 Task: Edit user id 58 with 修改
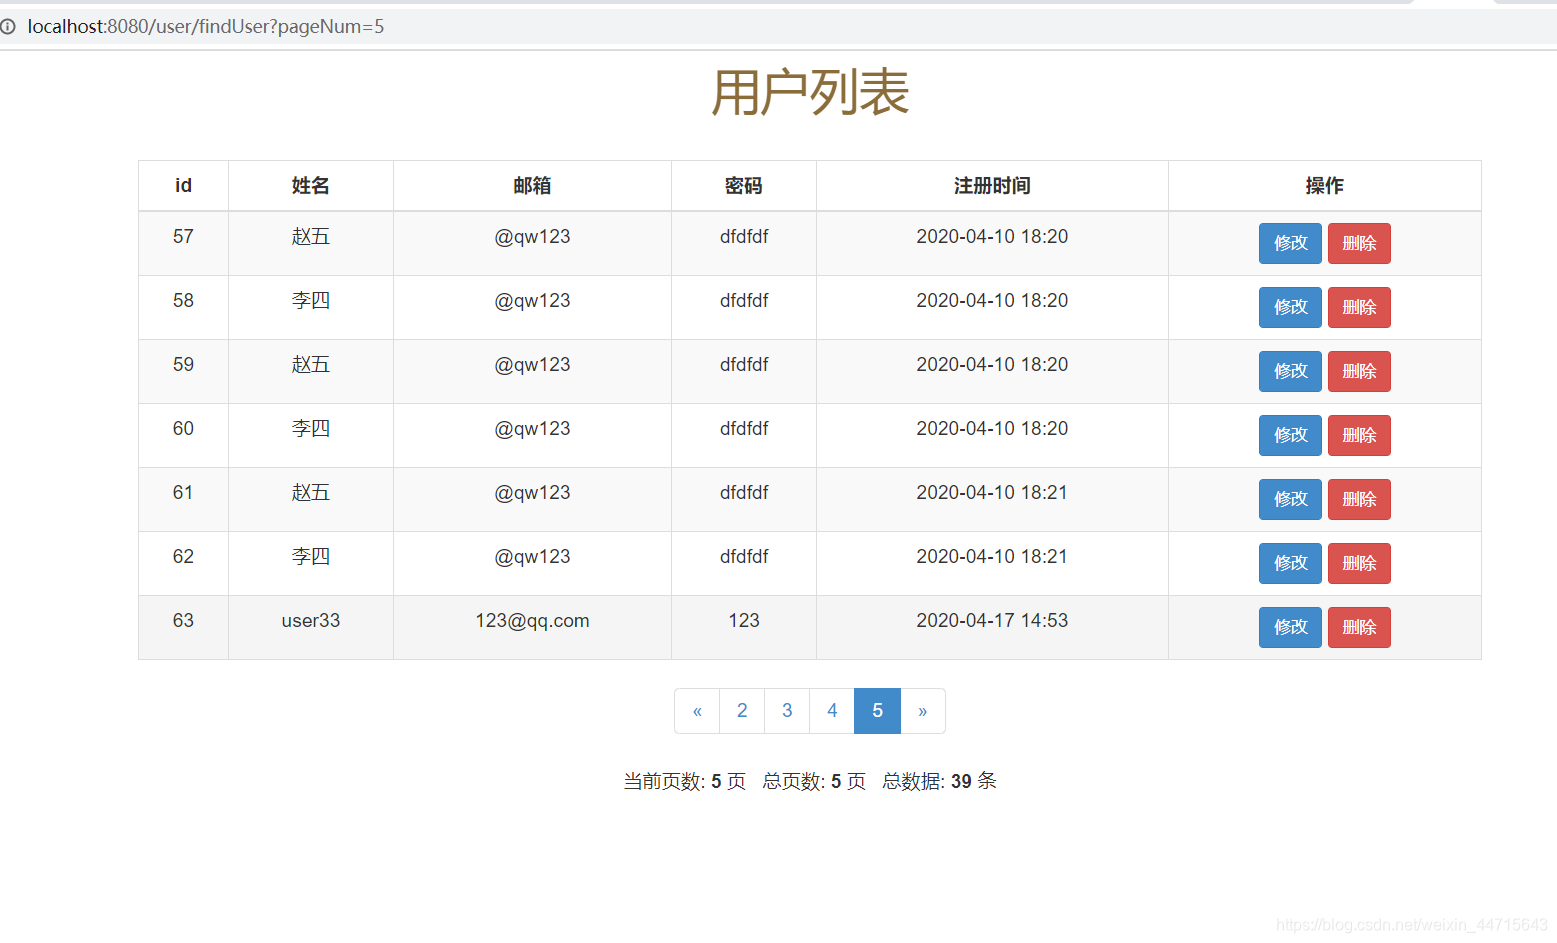pyautogui.click(x=1290, y=307)
